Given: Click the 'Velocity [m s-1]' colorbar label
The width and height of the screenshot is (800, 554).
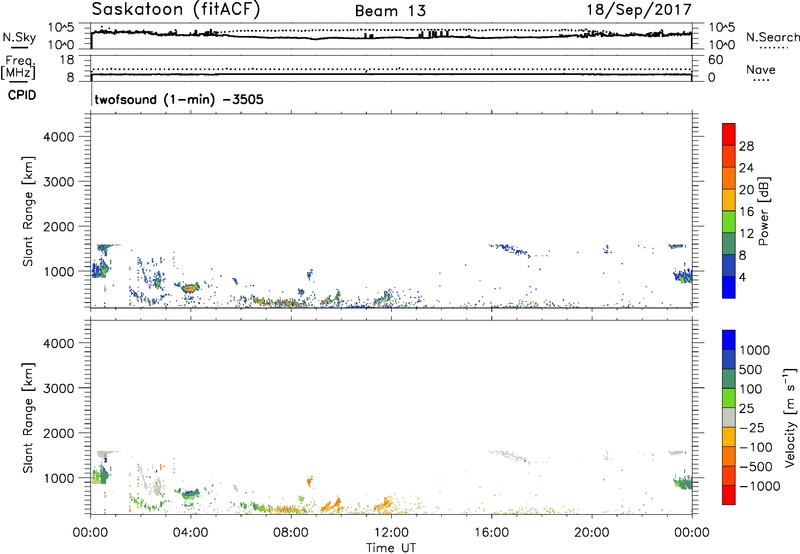Looking at the screenshot, I should (x=790, y=417).
